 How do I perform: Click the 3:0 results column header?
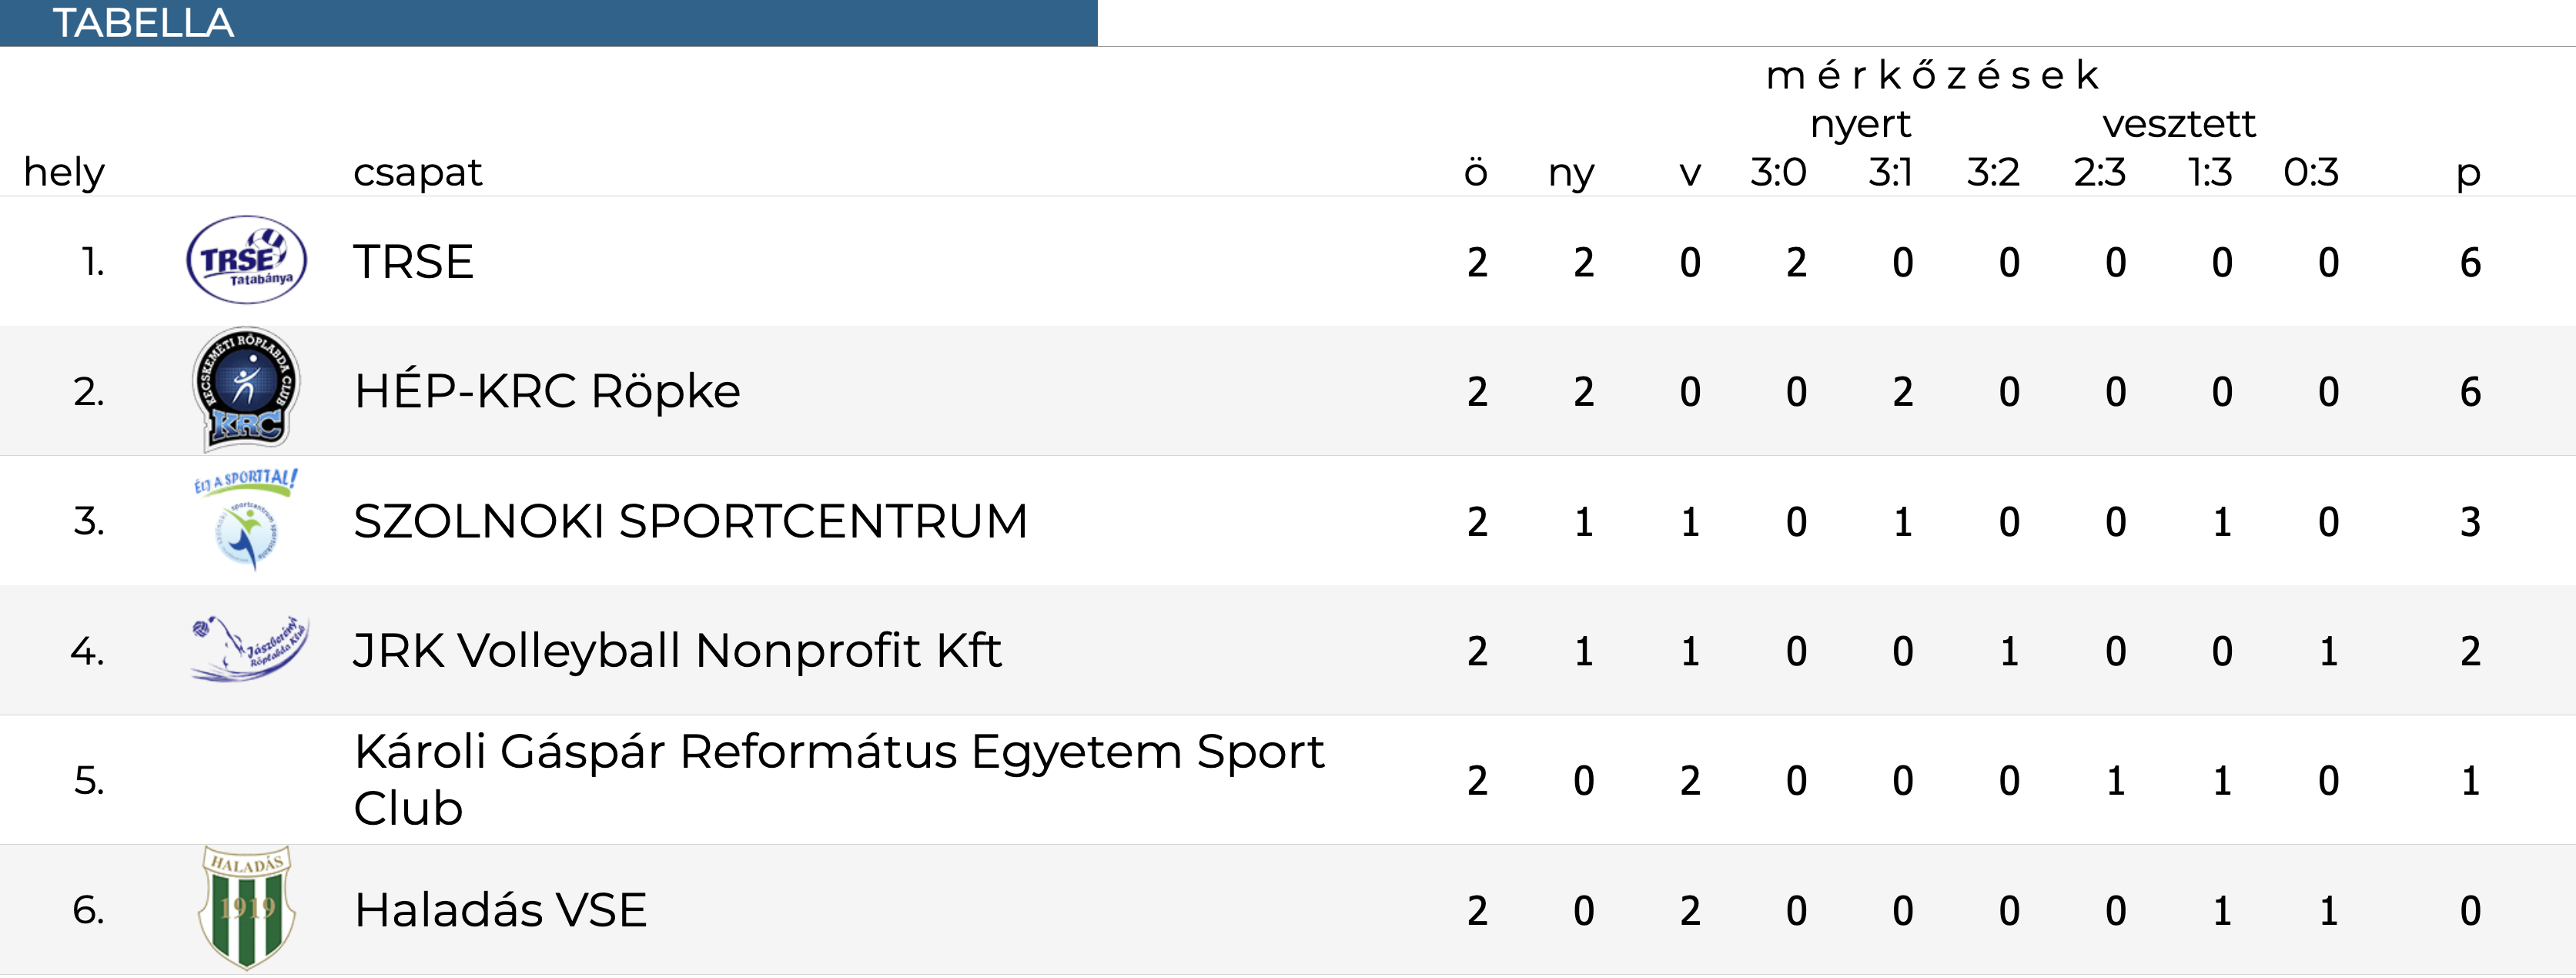coord(1778,173)
